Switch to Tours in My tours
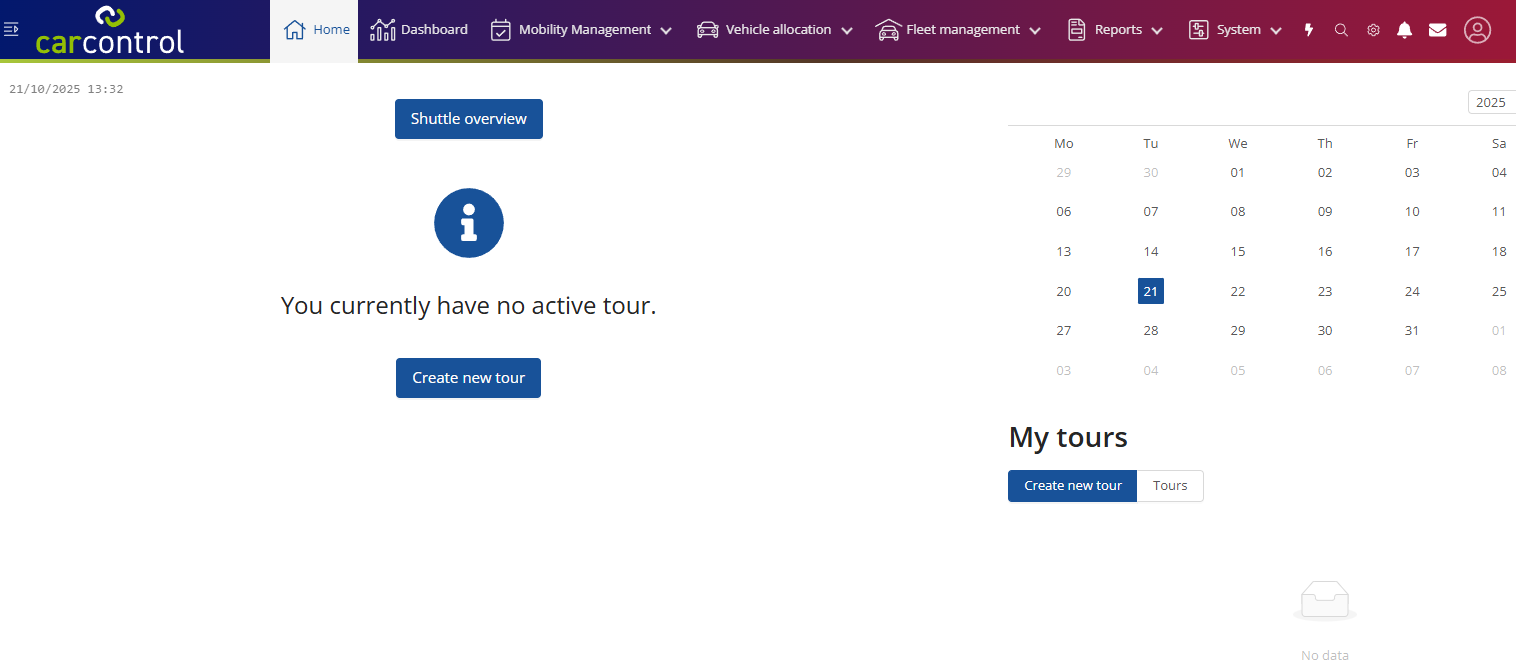 pos(1170,486)
